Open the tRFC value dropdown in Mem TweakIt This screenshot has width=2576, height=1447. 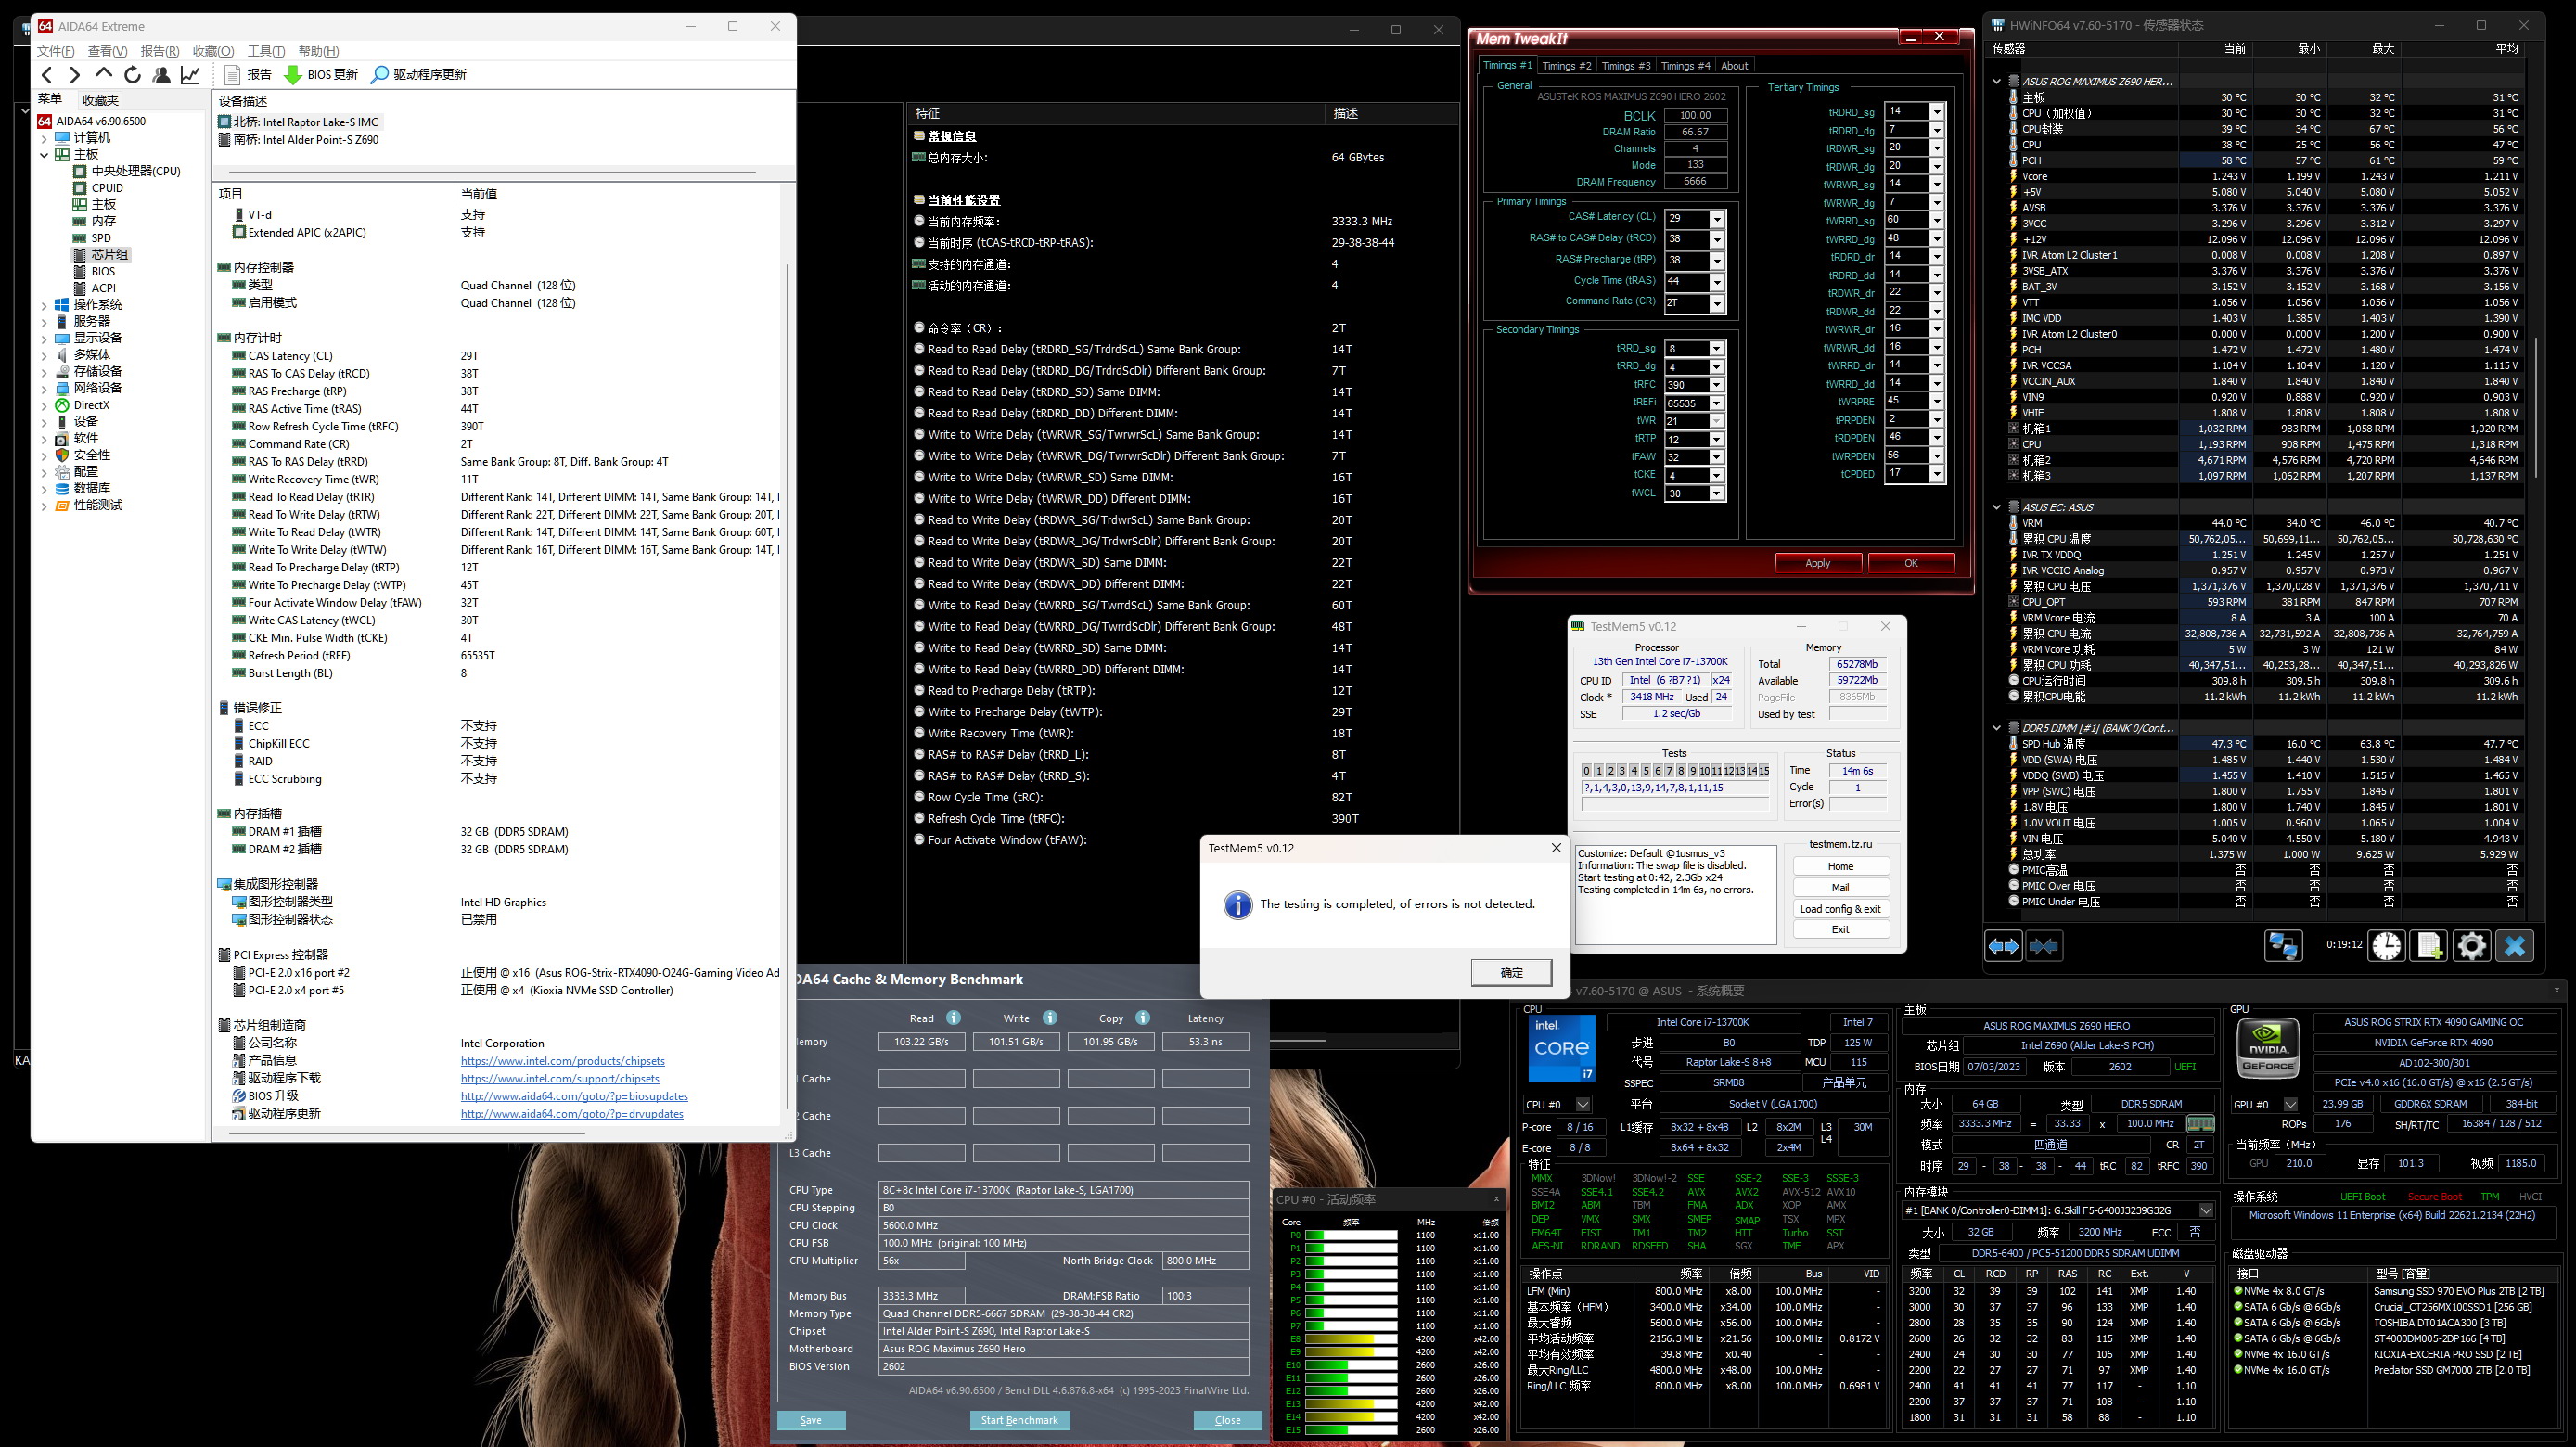1717,385
